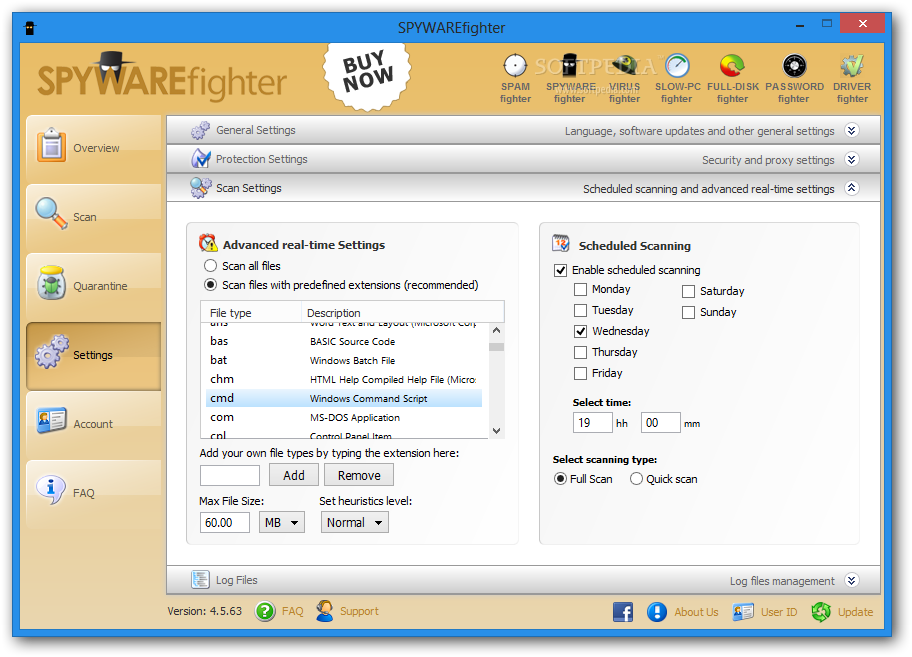Open the Facebook page icon

click(x=623, y=612)
